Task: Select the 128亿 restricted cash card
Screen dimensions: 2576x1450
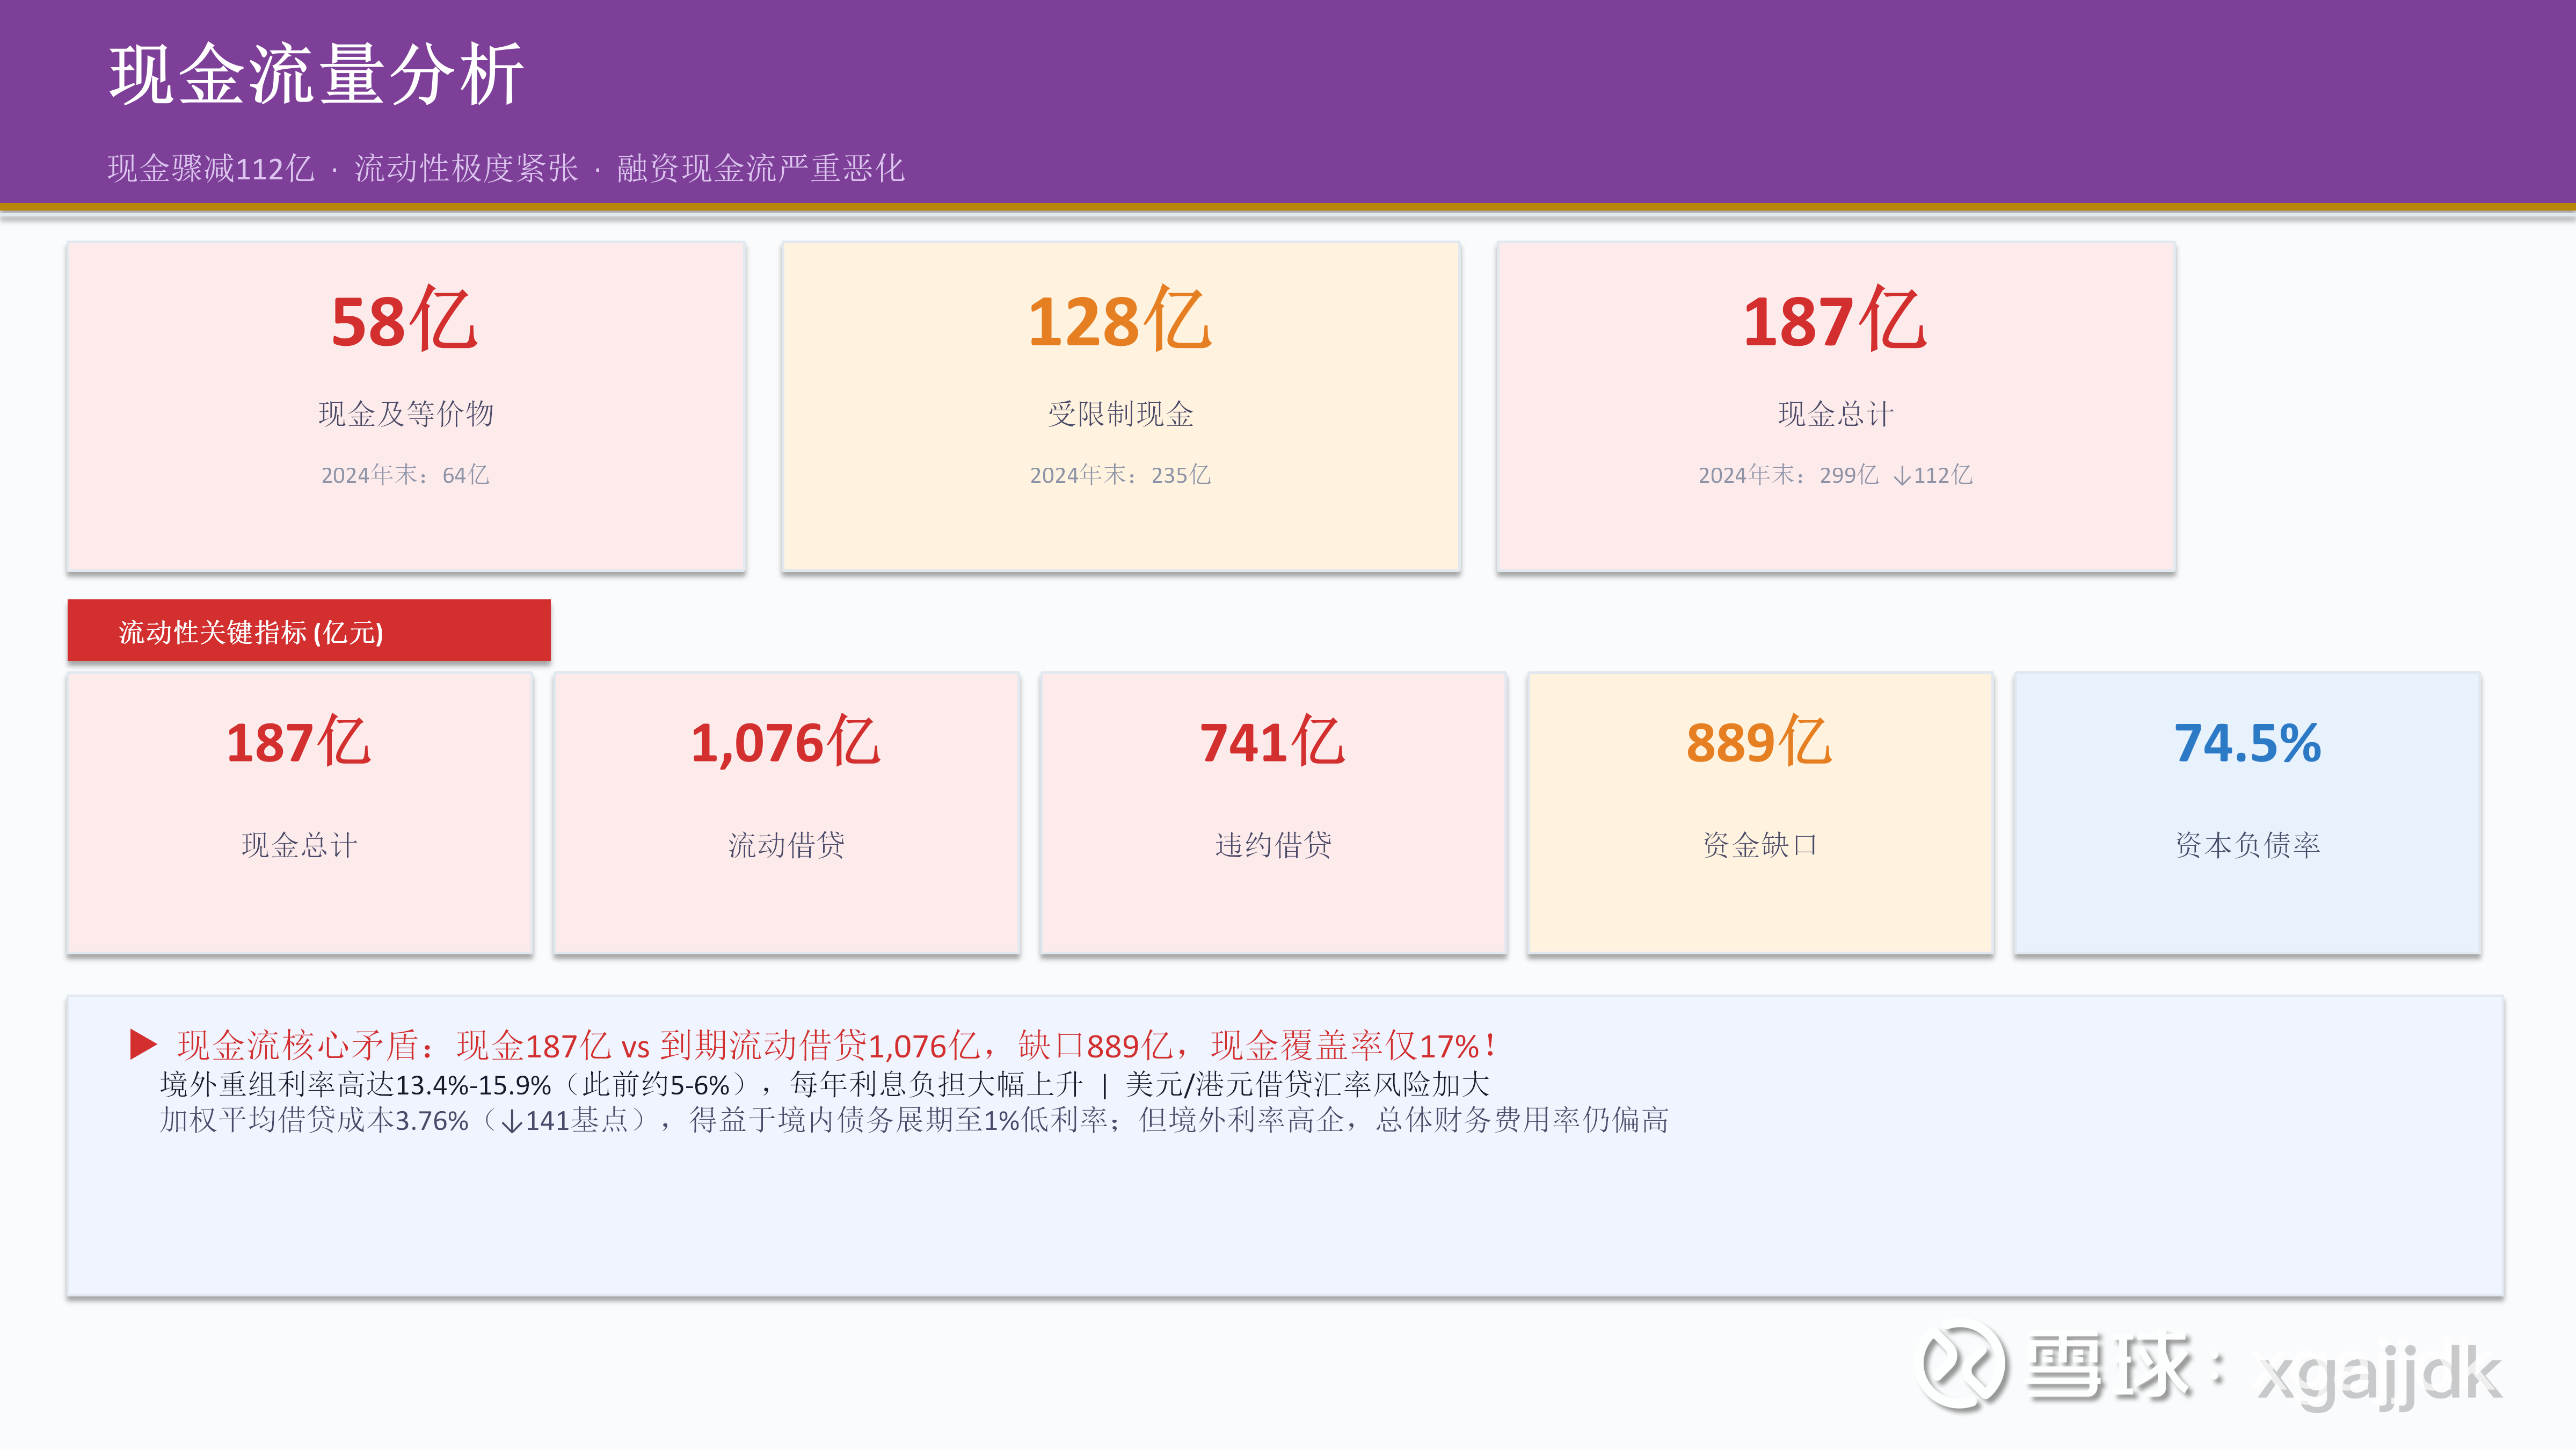Action: tap(1120, 407)
